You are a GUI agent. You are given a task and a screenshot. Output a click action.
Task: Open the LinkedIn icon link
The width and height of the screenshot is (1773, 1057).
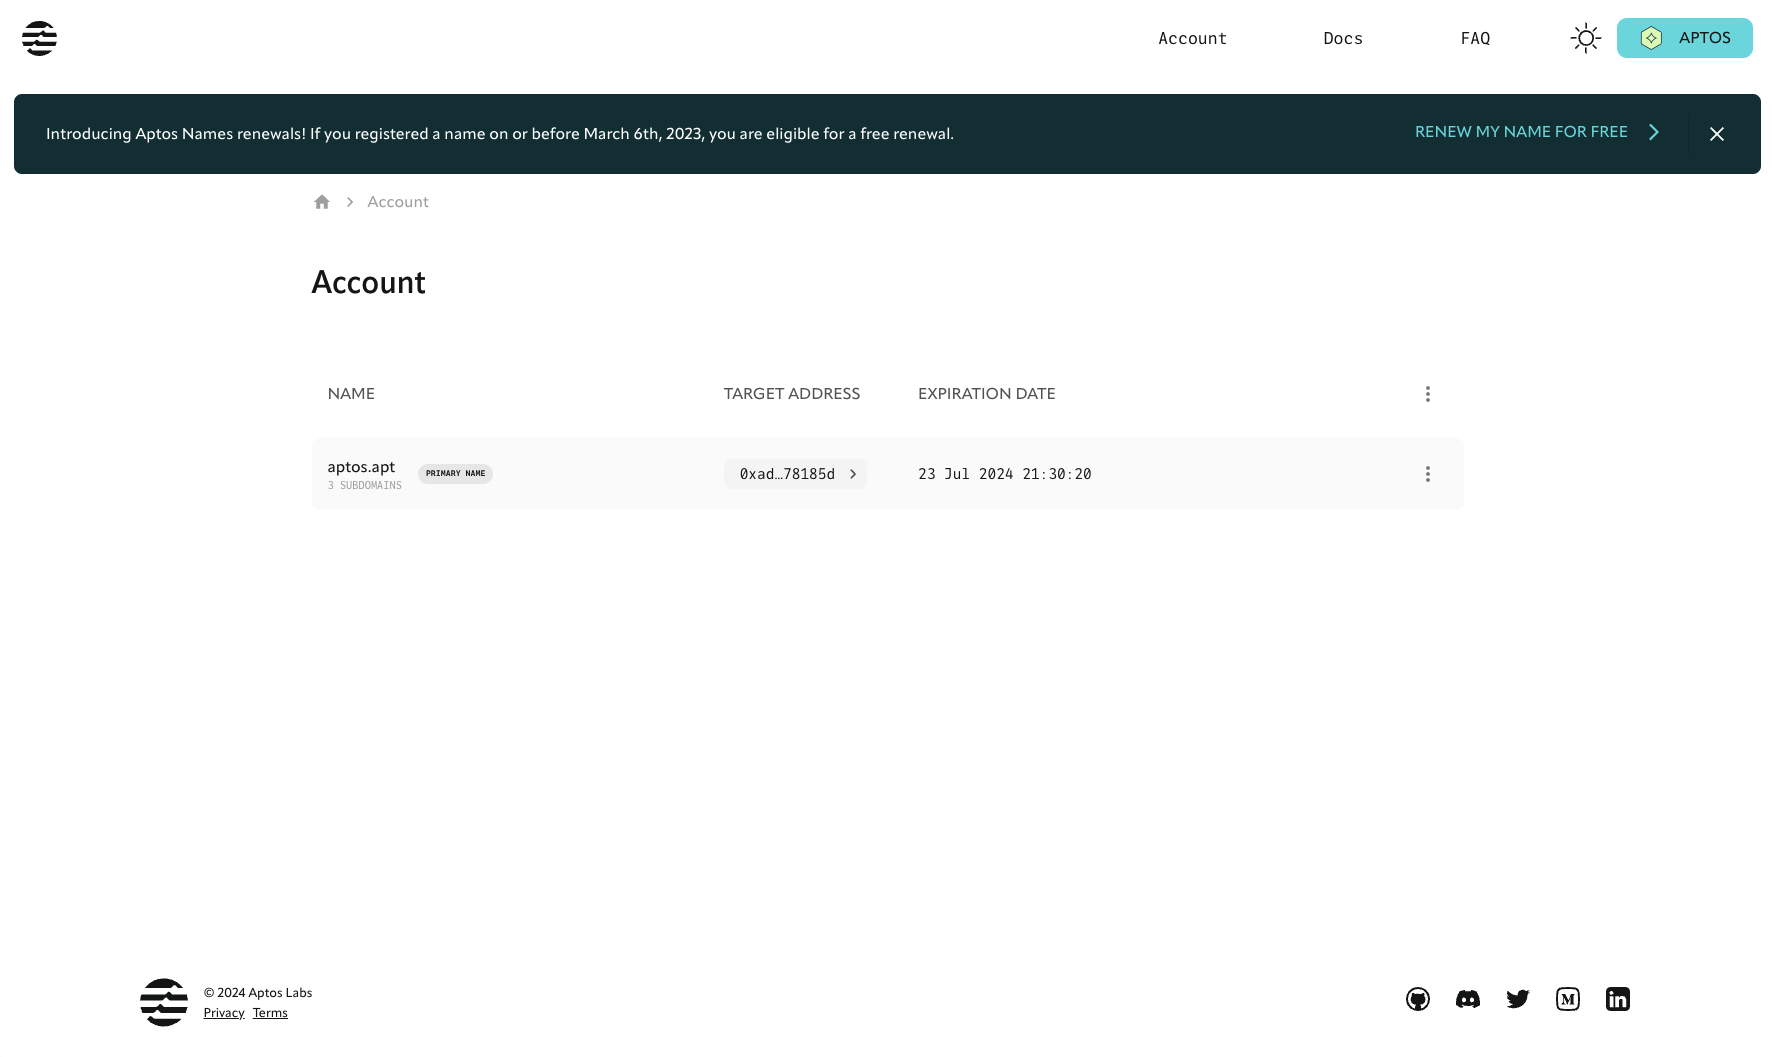point(1618,999)
